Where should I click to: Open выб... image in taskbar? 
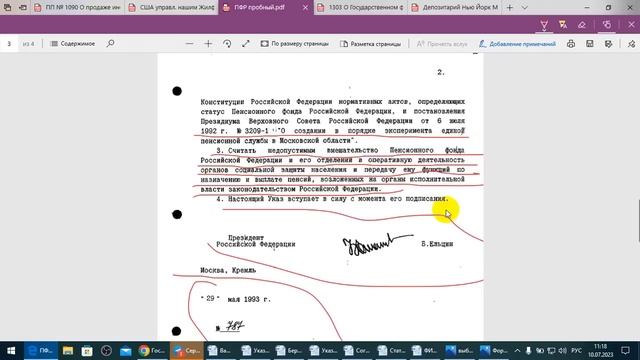click(x=459, y=351)
